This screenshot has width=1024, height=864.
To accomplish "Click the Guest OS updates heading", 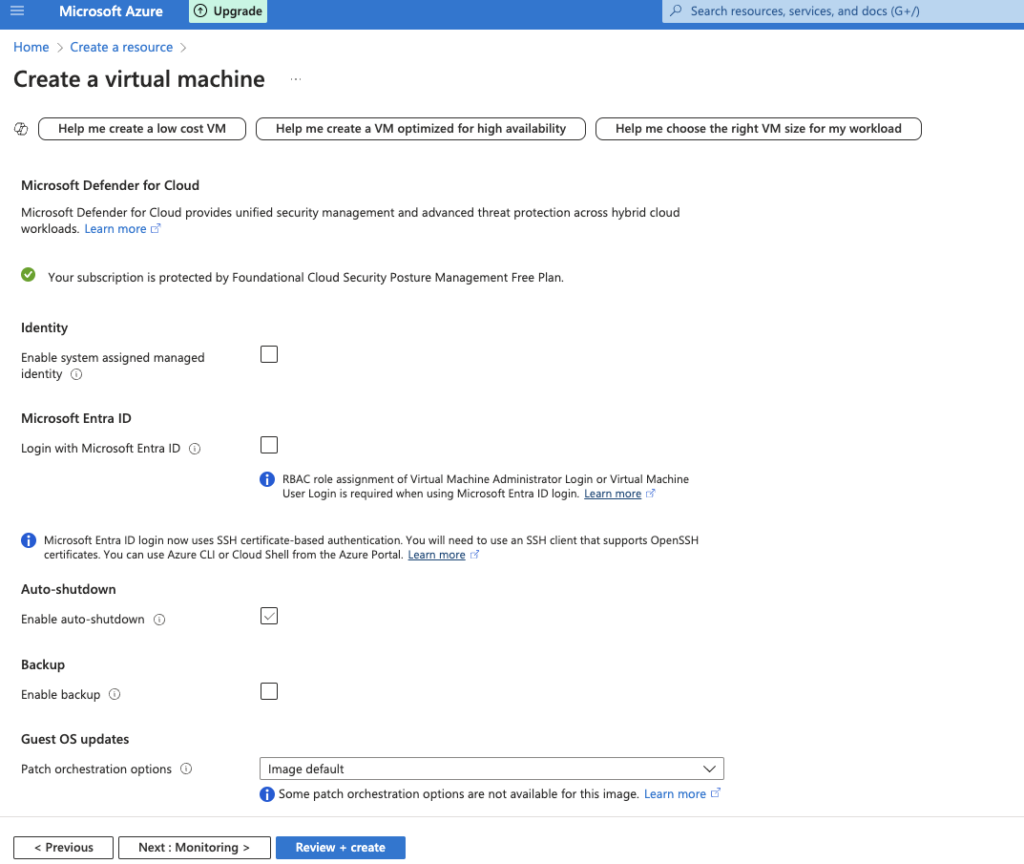I will pos(75,739).
